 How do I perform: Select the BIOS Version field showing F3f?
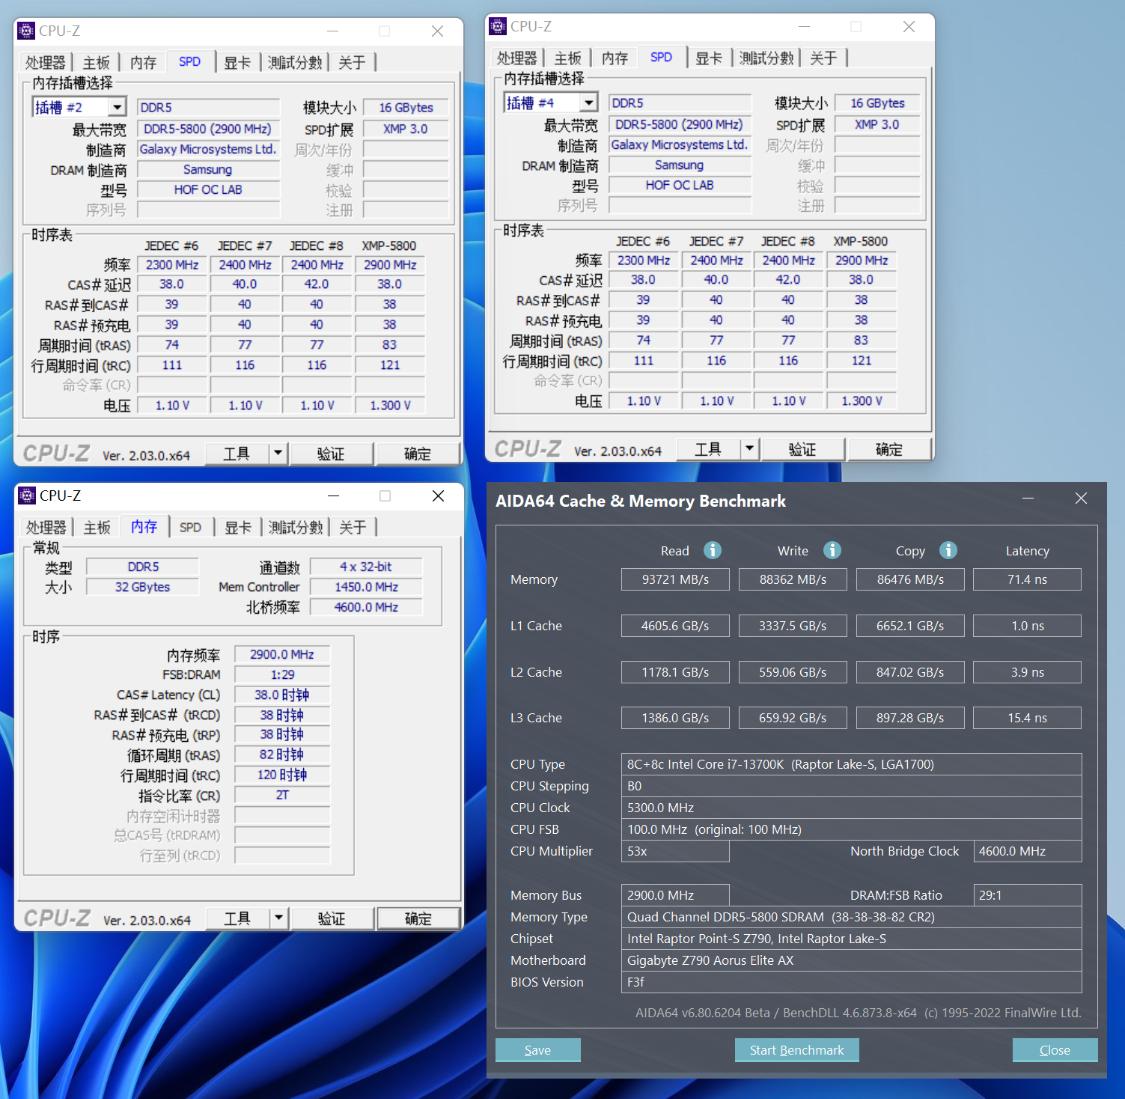pyautogui.click(x=851, y=982)
